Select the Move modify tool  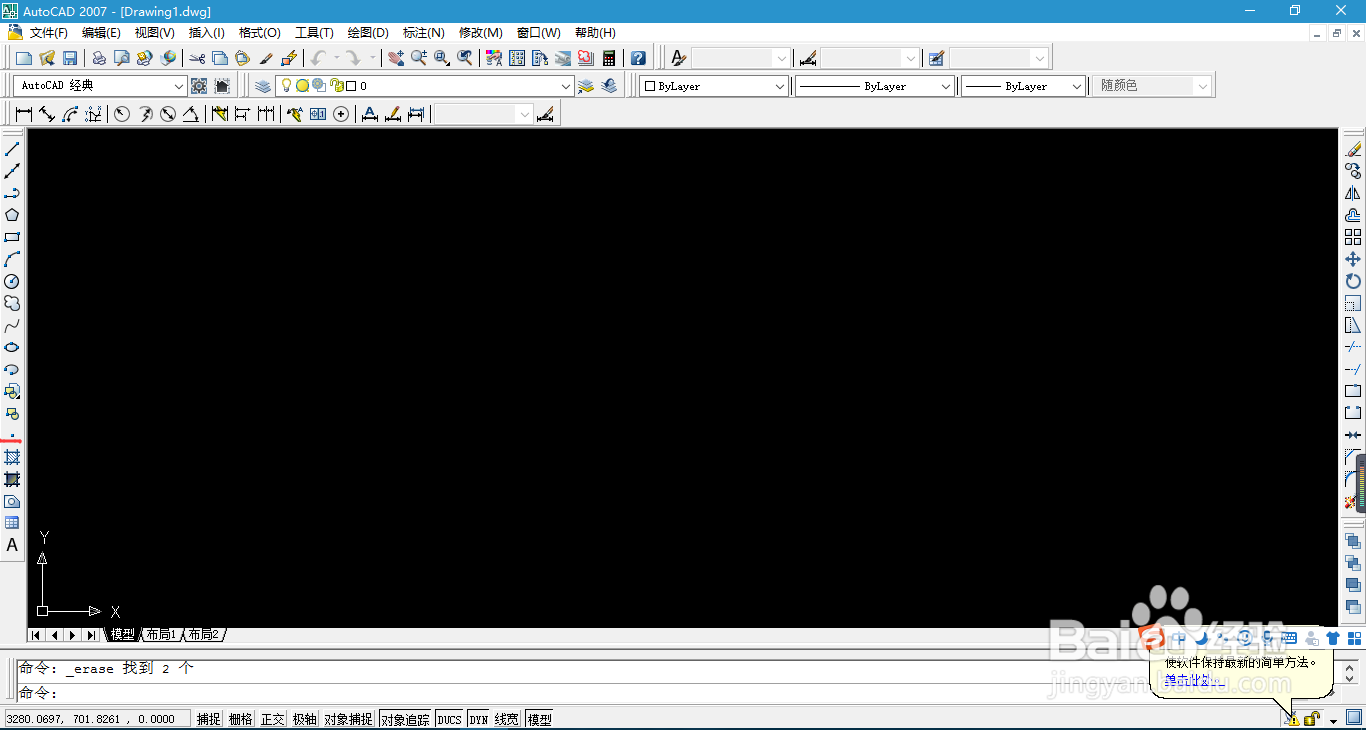[x=1353, y=259]
